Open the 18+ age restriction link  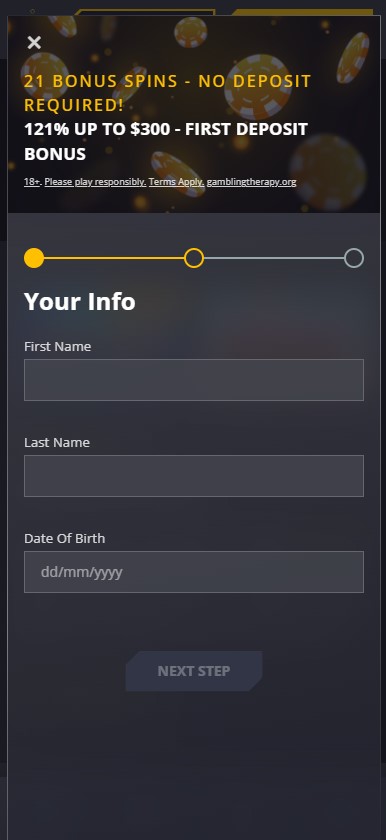tap(32, 182)
